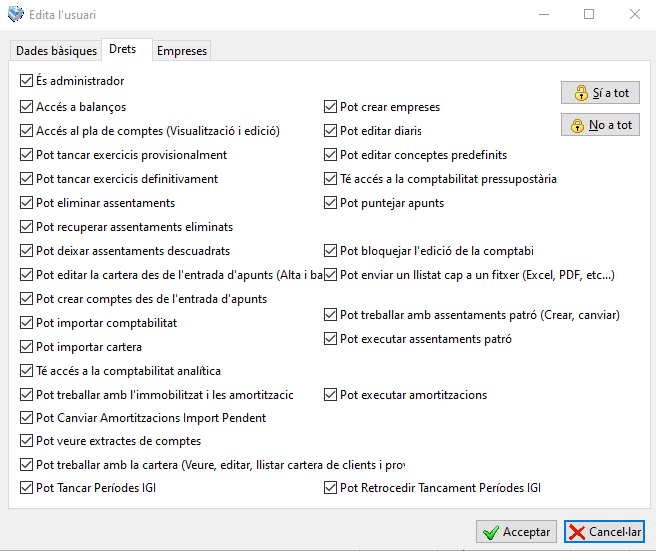The image size is (656, 551).
Task: Uncheck Pot editar la cartera des de l'entrada d'apunts
Action: [x=26, y=274]
